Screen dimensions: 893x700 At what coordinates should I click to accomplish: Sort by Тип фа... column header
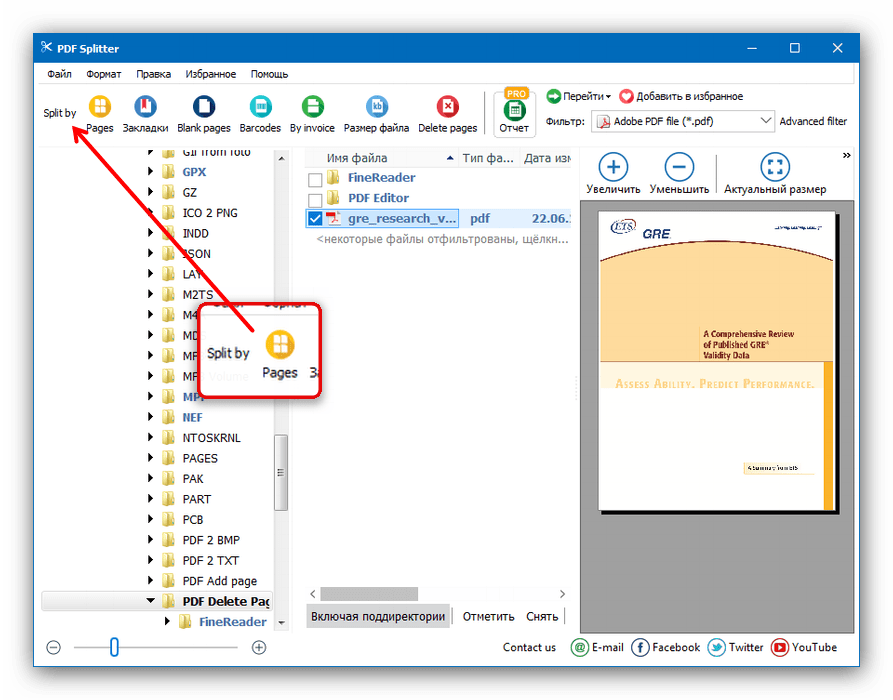[x=488, y=158]
